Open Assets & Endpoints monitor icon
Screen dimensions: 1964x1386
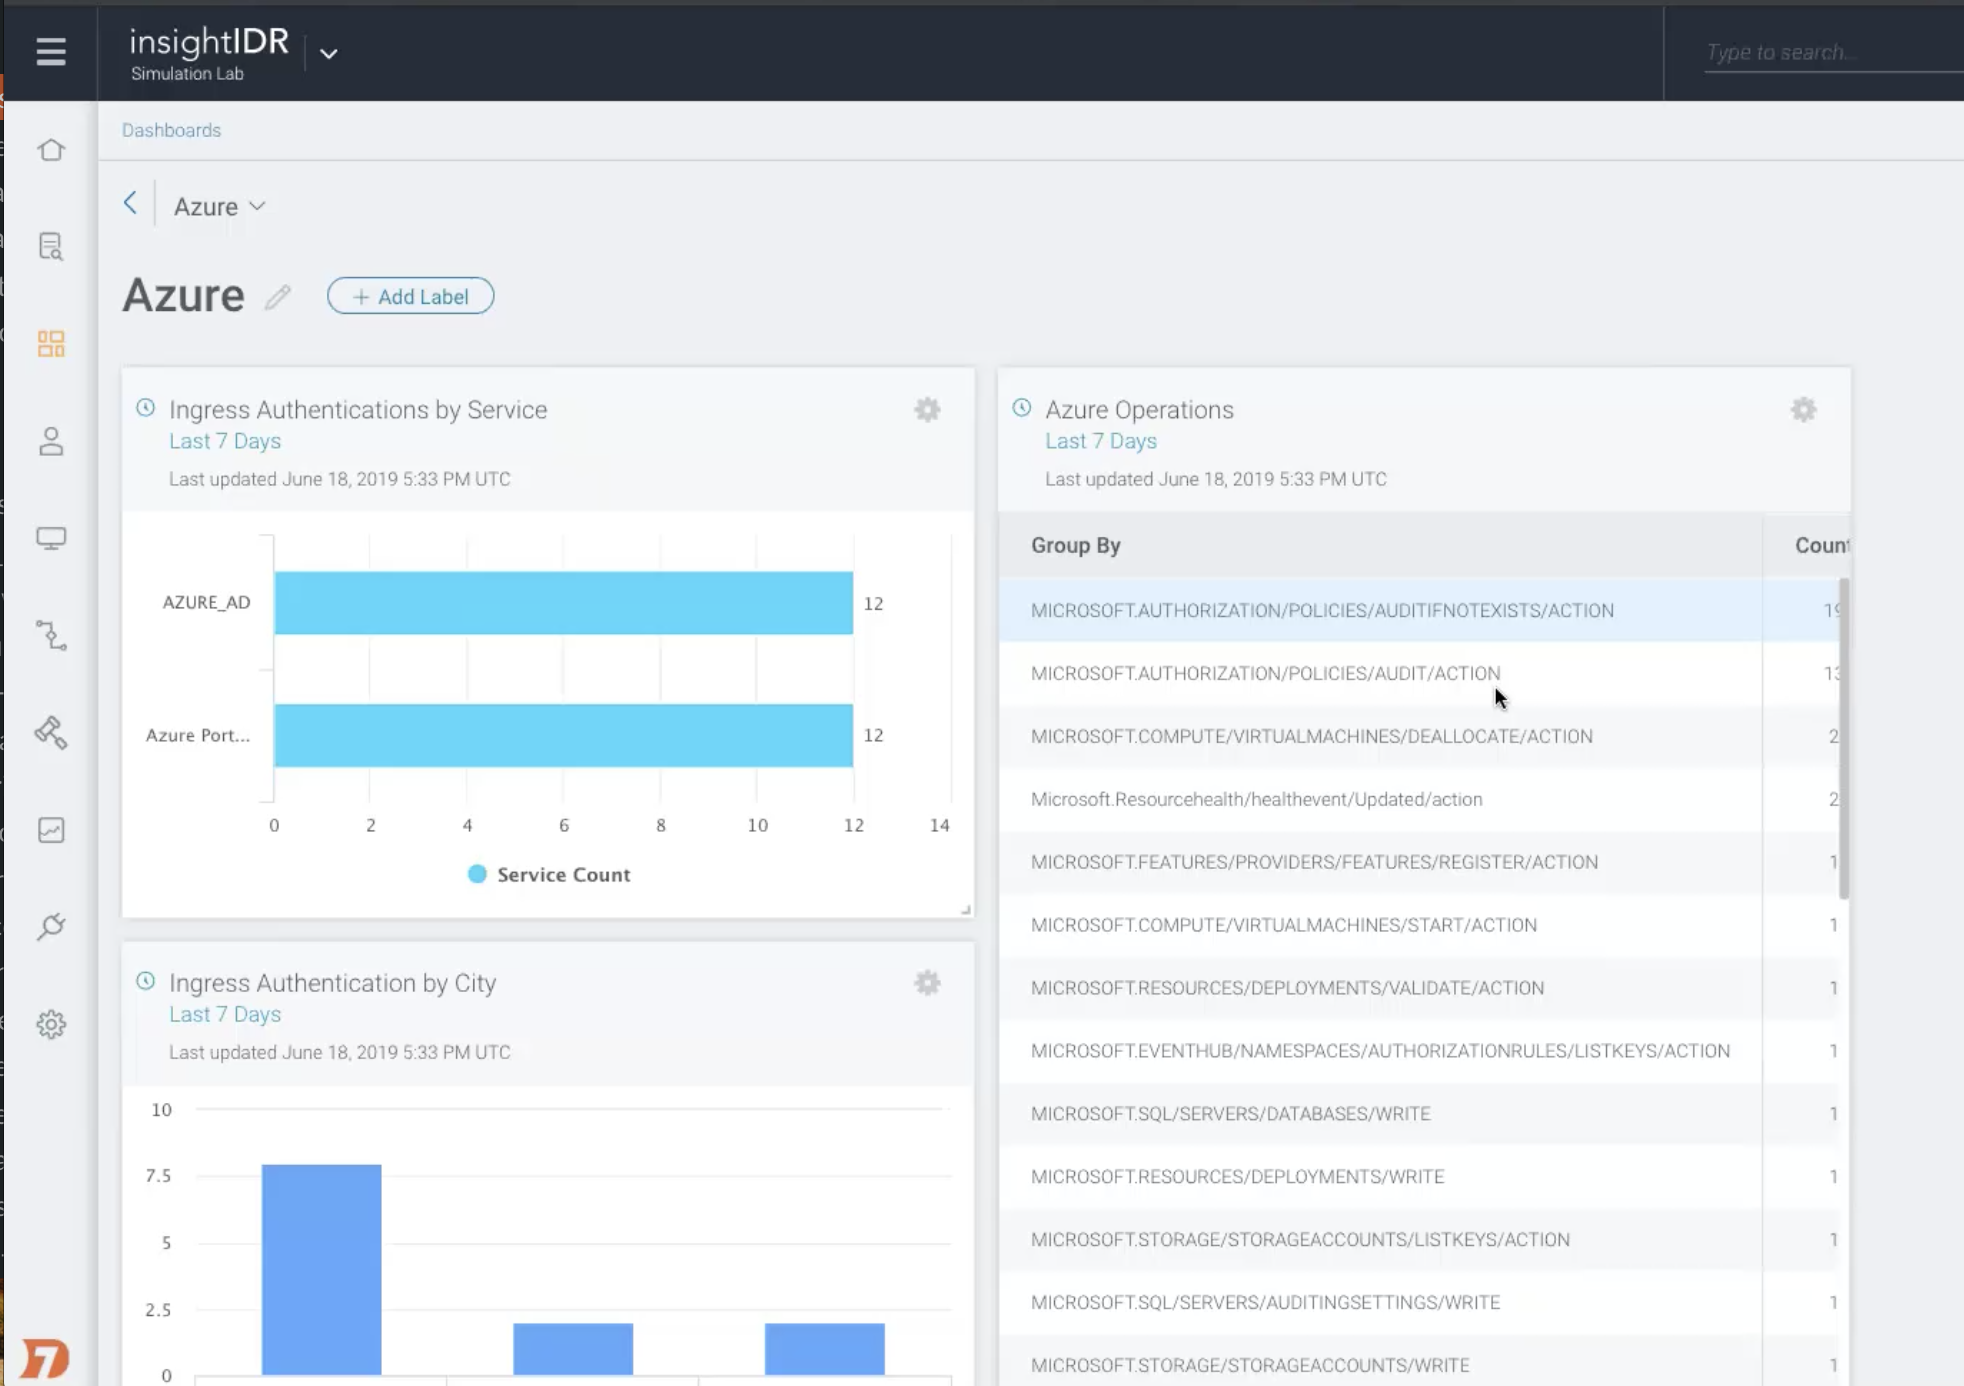(x=51, y=538)
